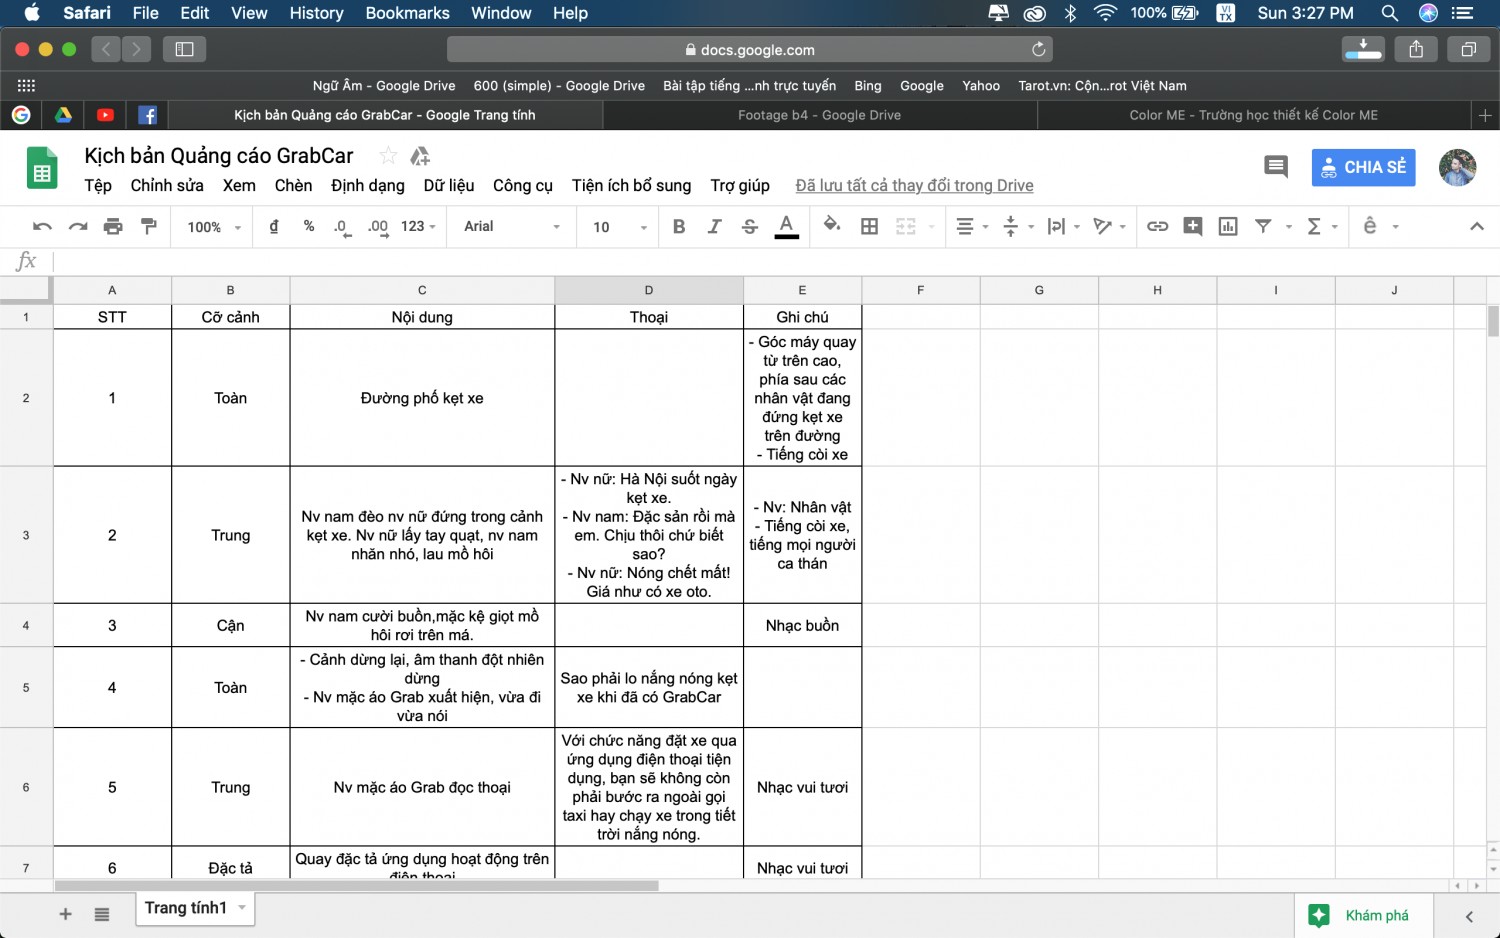
Task: Insert a link with chain icon
Action: click(1157, 226)
